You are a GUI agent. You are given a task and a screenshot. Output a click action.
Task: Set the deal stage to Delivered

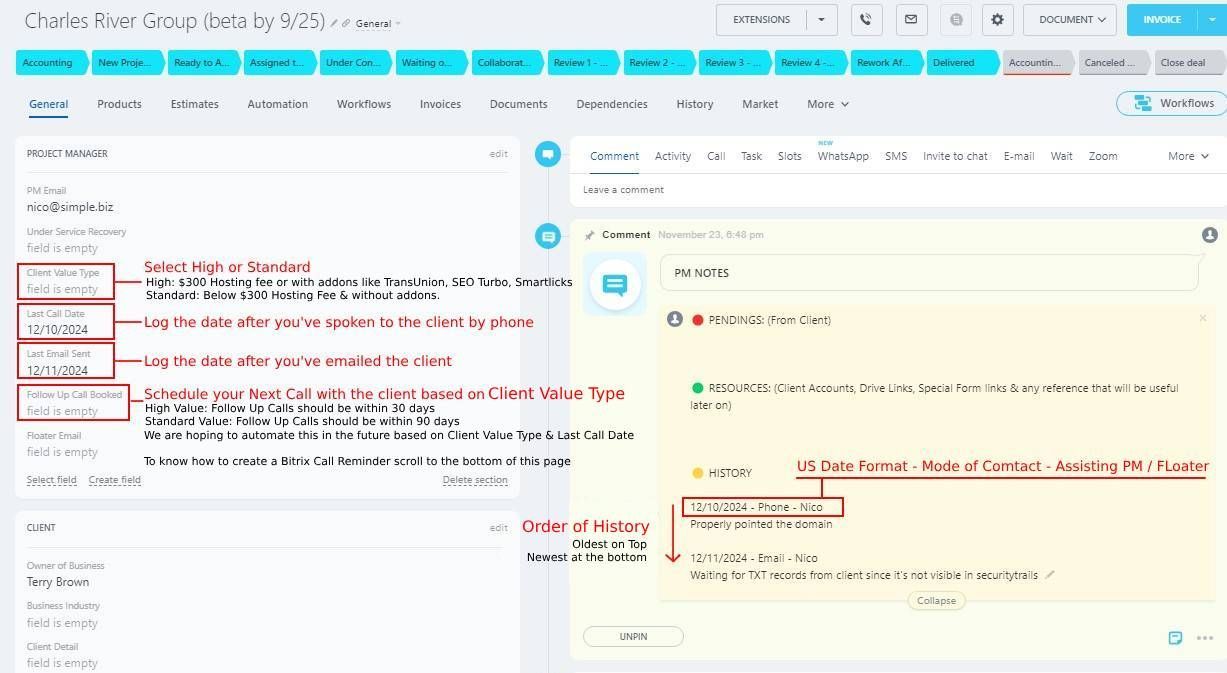point(962,62)
